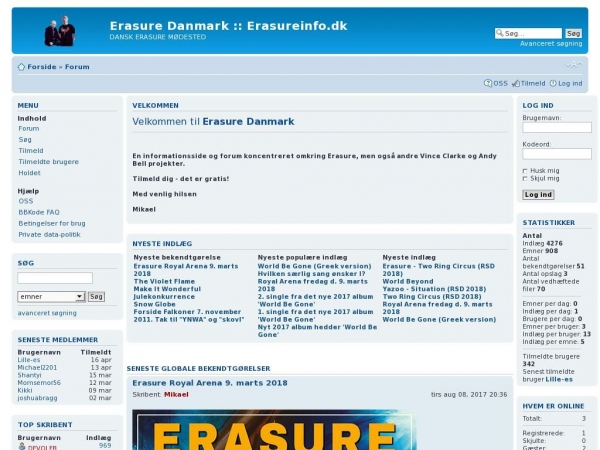The width and height of the screenshot is (600, 450).
Task: Click the OSS help icon in top bar
Action: point(488,83)
